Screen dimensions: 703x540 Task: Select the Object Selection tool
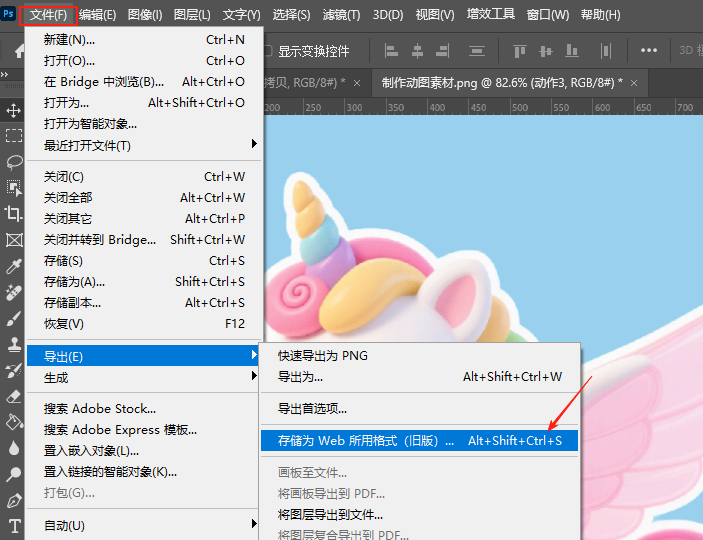click(x=13, y=188)
